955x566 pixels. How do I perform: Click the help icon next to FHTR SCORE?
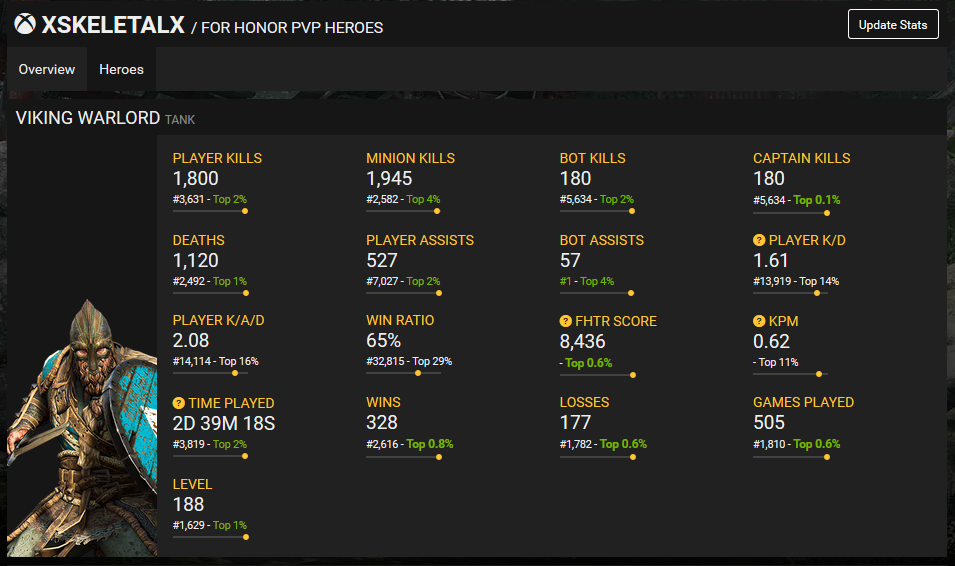pos(565,321)
